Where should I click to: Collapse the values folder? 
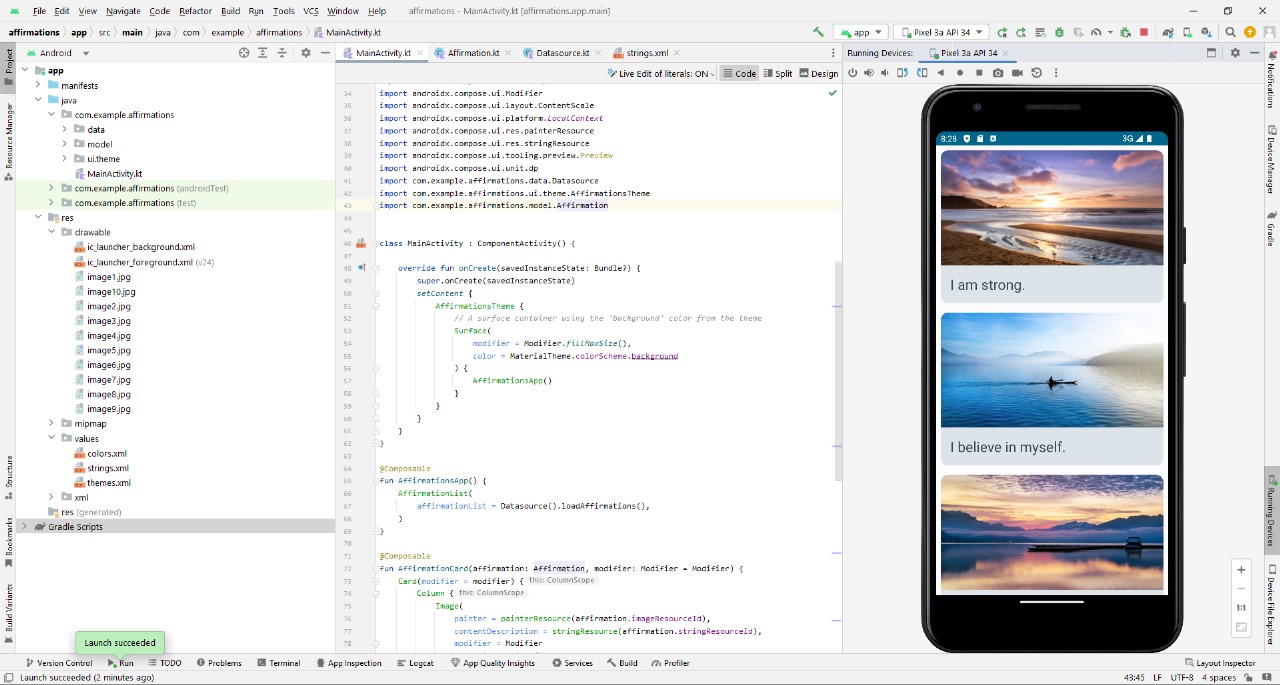52,438
